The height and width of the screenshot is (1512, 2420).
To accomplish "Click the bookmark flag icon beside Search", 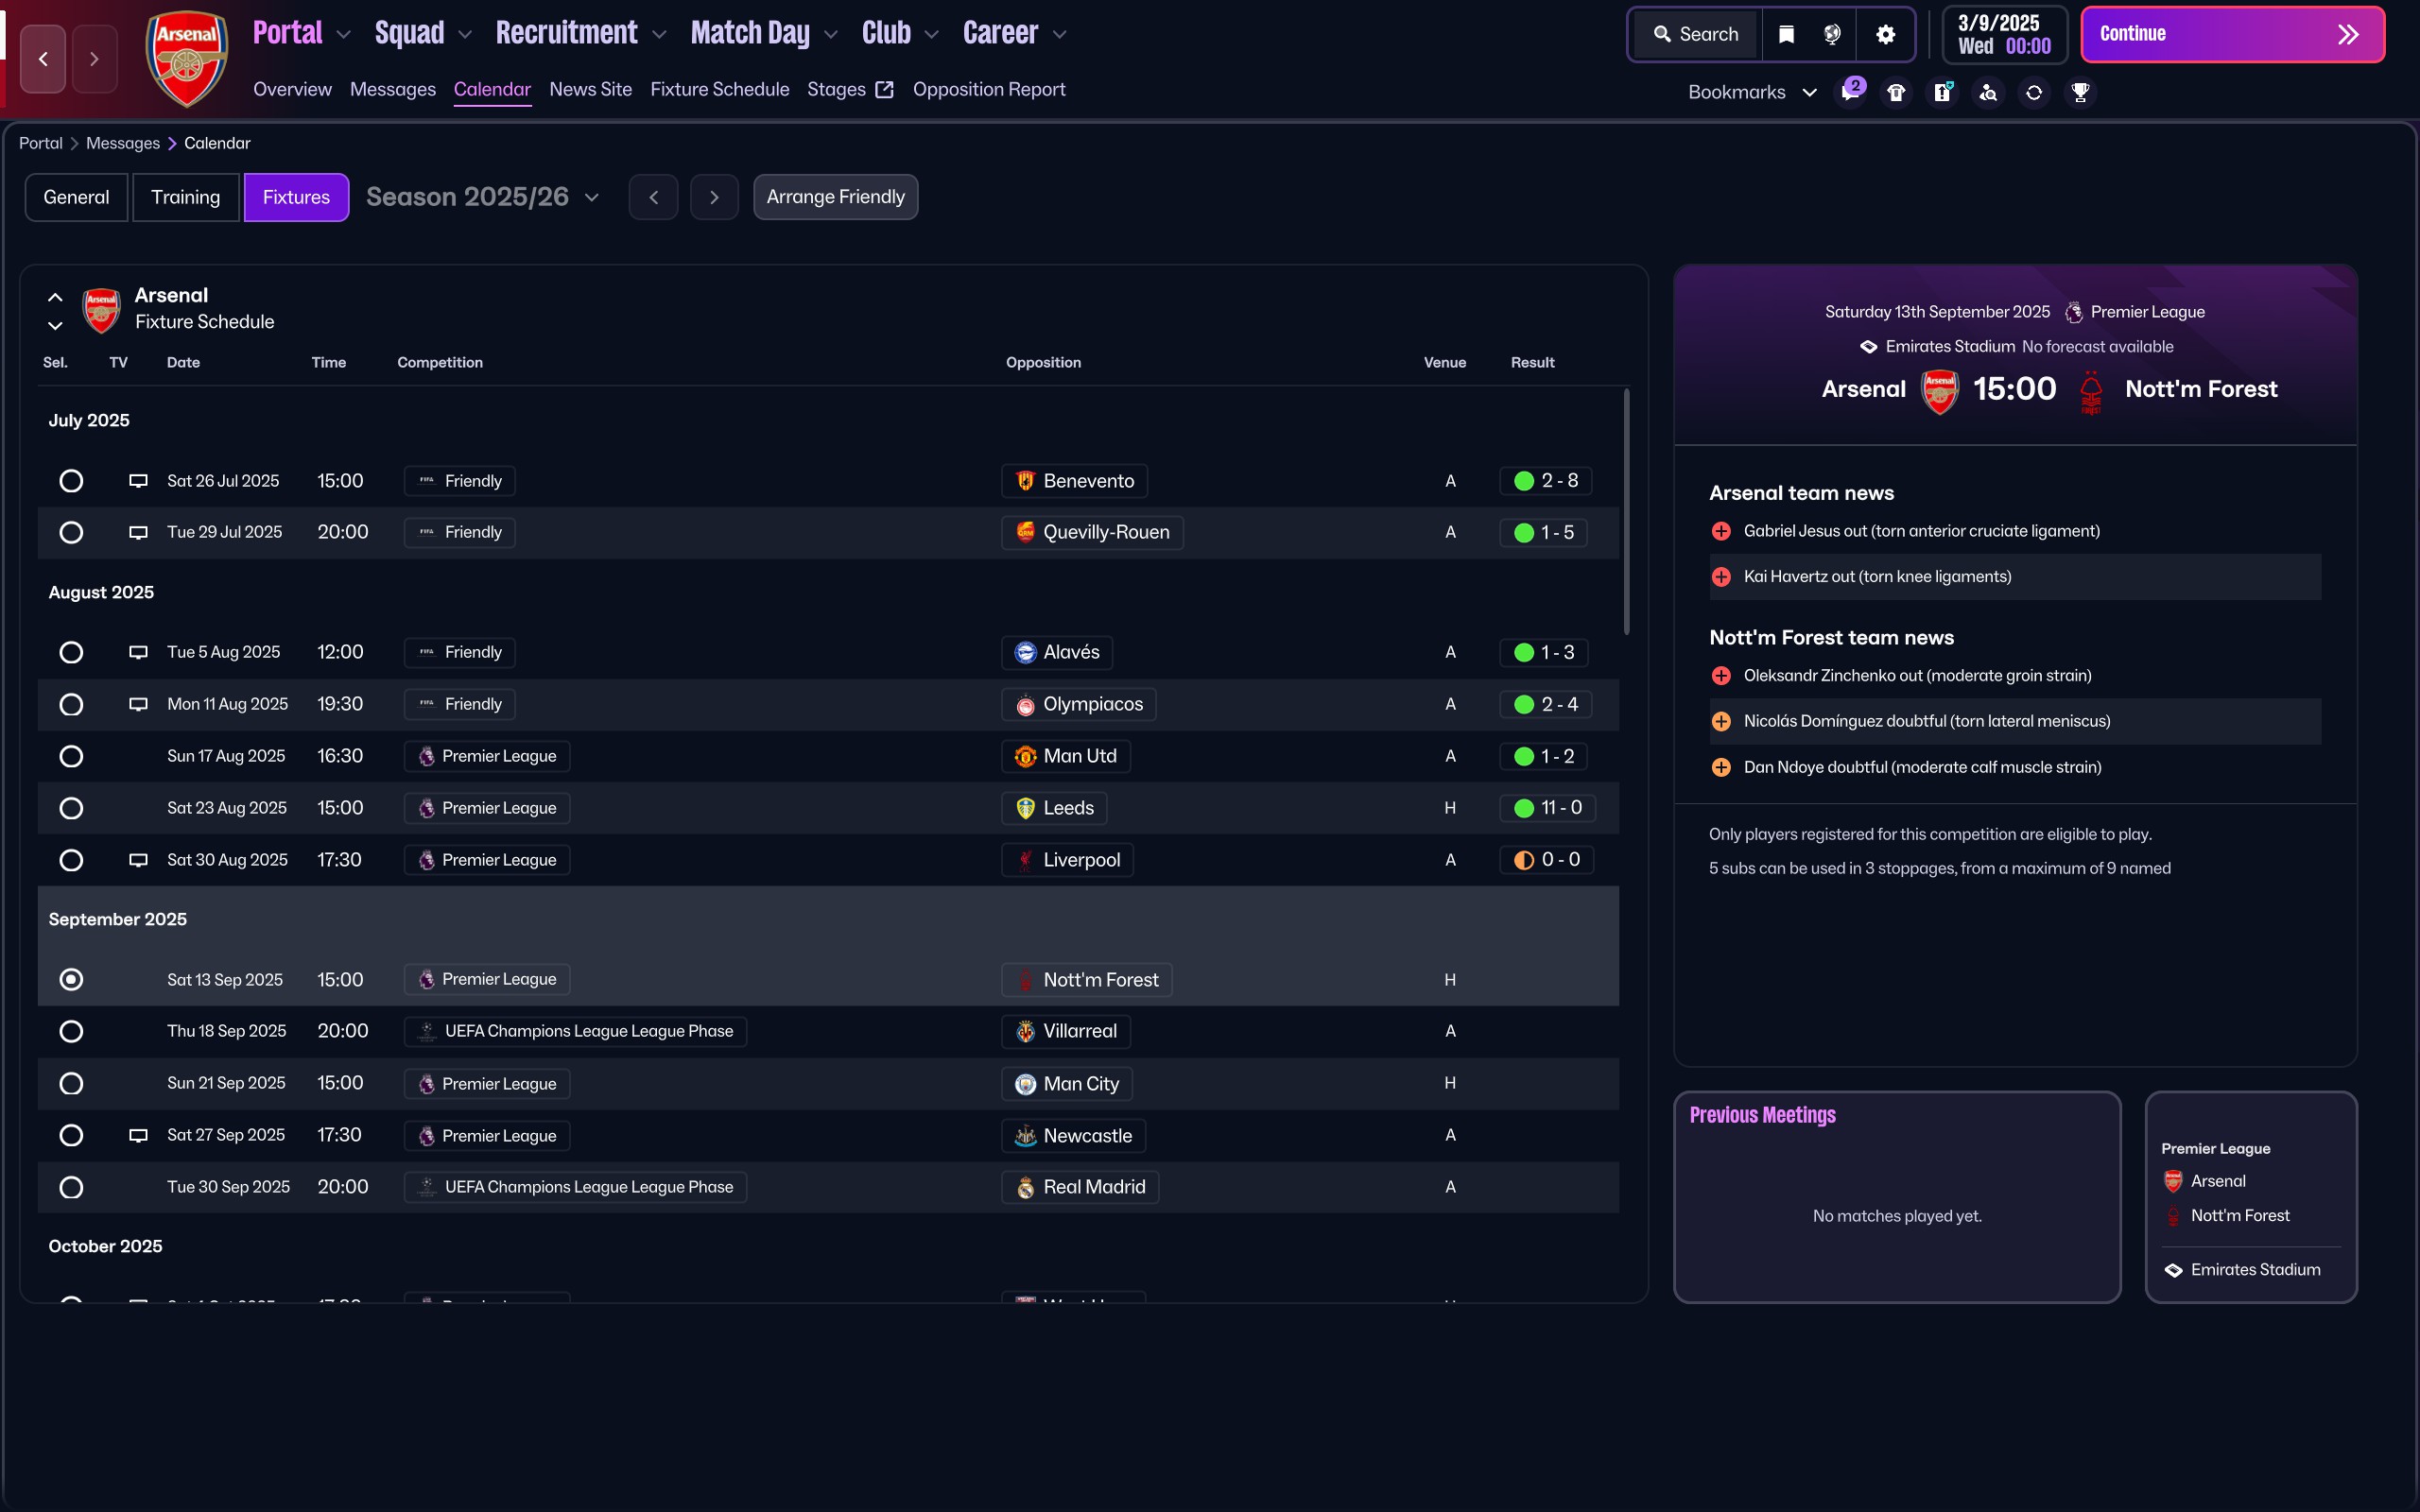I will click(1786, 34).
